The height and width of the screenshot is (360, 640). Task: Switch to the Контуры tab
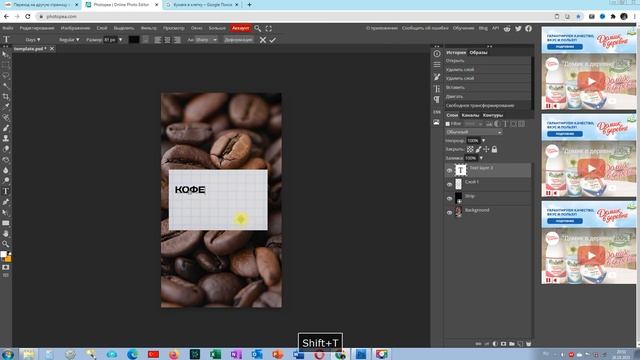pyautogui.click(x=493, y=116)
